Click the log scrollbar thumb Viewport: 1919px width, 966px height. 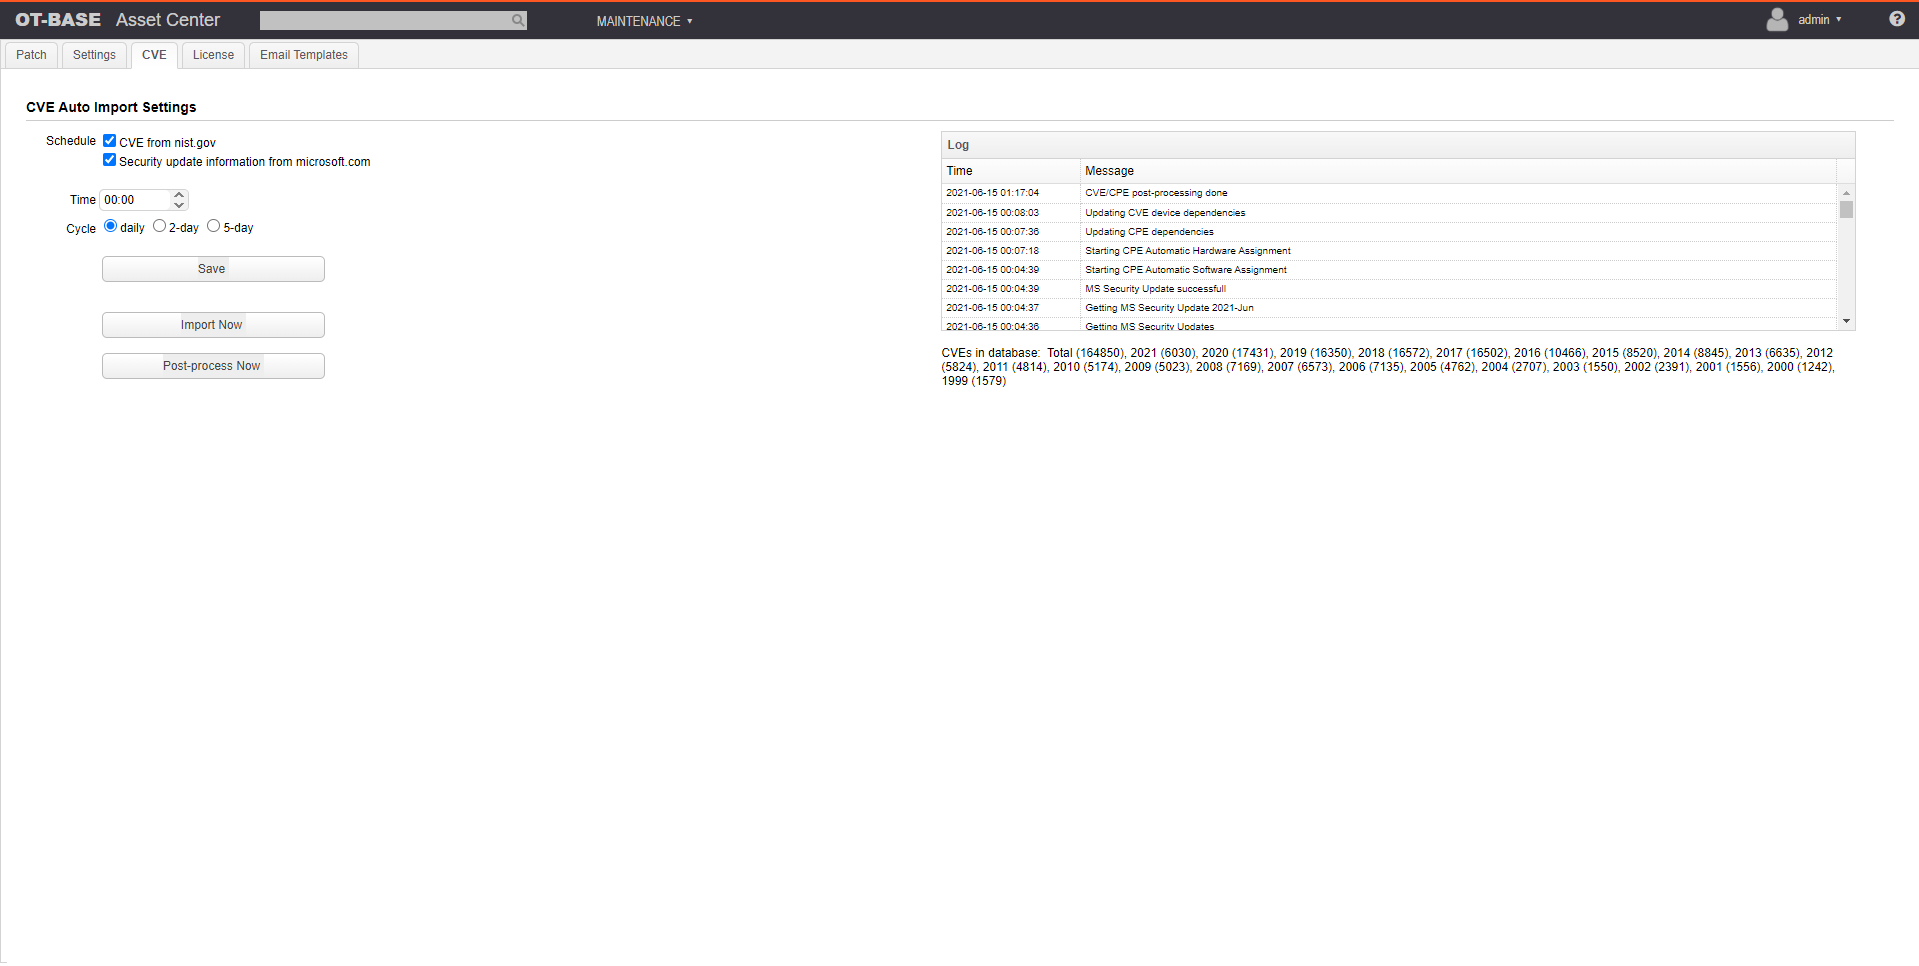(x=1846, y=209)
